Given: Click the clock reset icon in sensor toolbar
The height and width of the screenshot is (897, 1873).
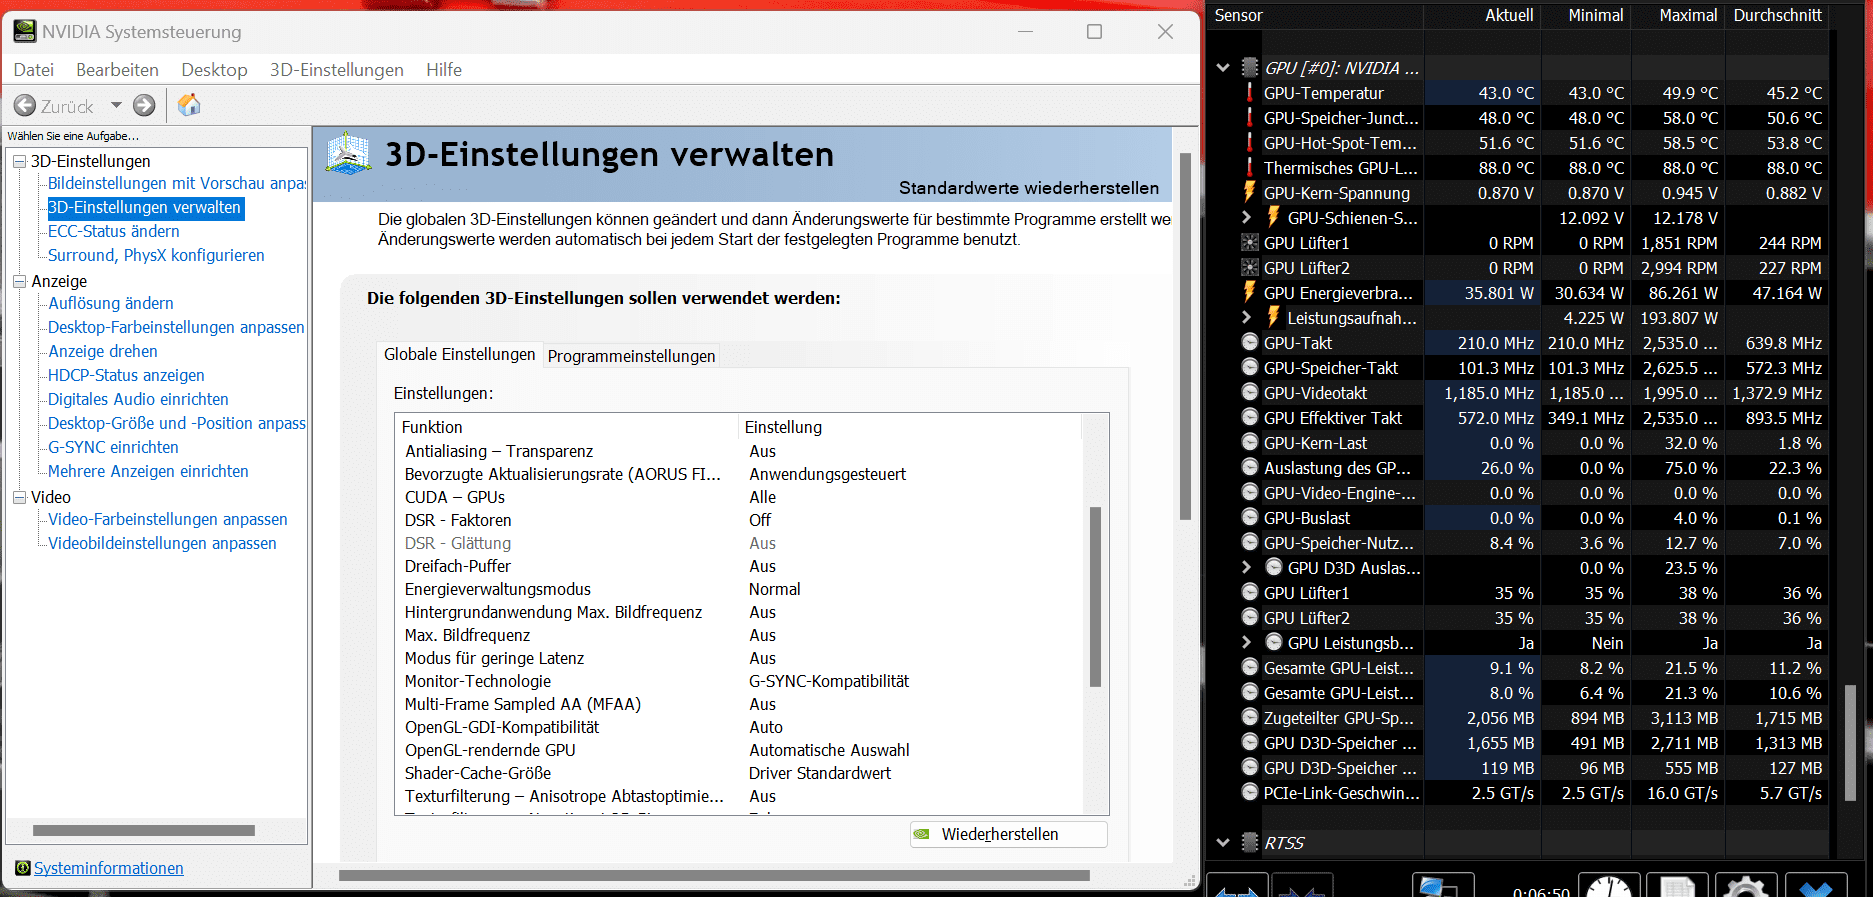Looking at the screenshot, I should [1609, 886].
